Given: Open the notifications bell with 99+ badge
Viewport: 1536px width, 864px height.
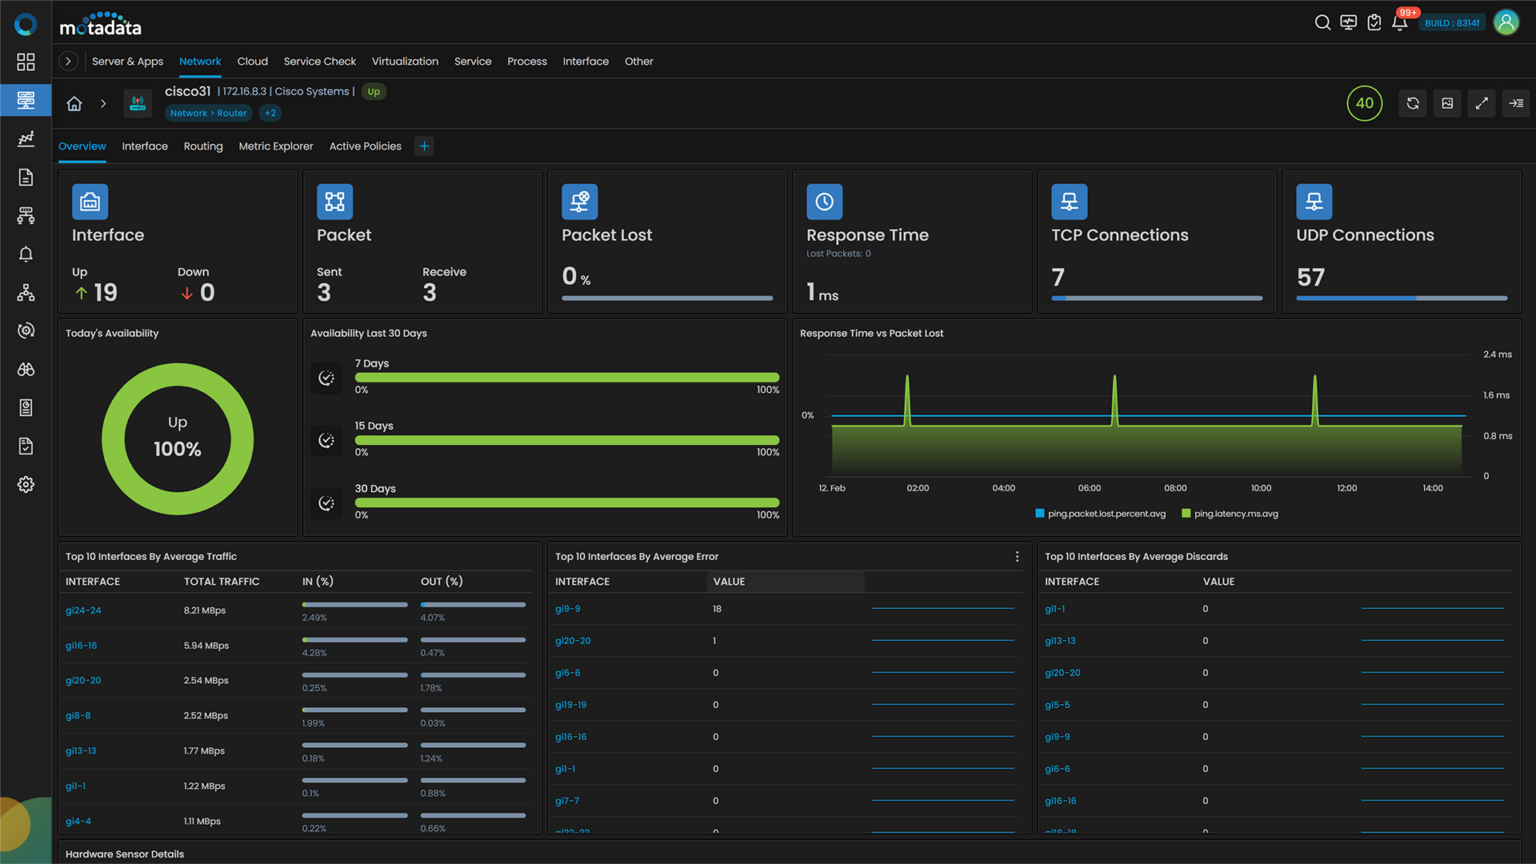Looking at the screenshot, I should [1400, 22].
